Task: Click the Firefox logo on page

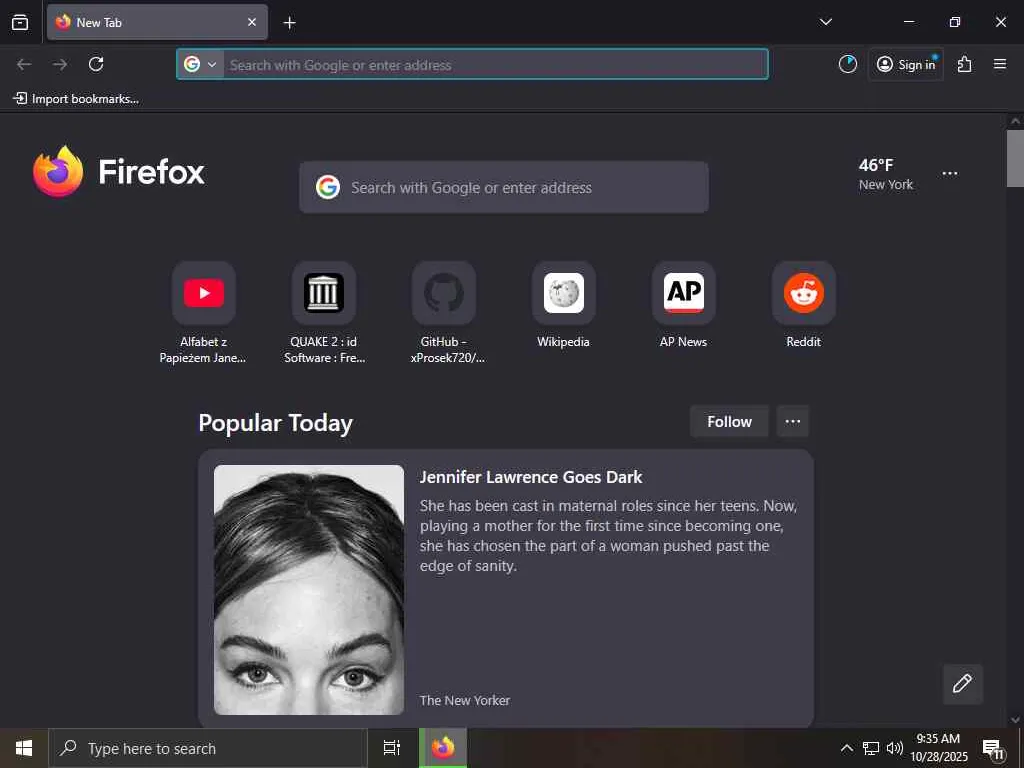Action: (x=119, y=172)
